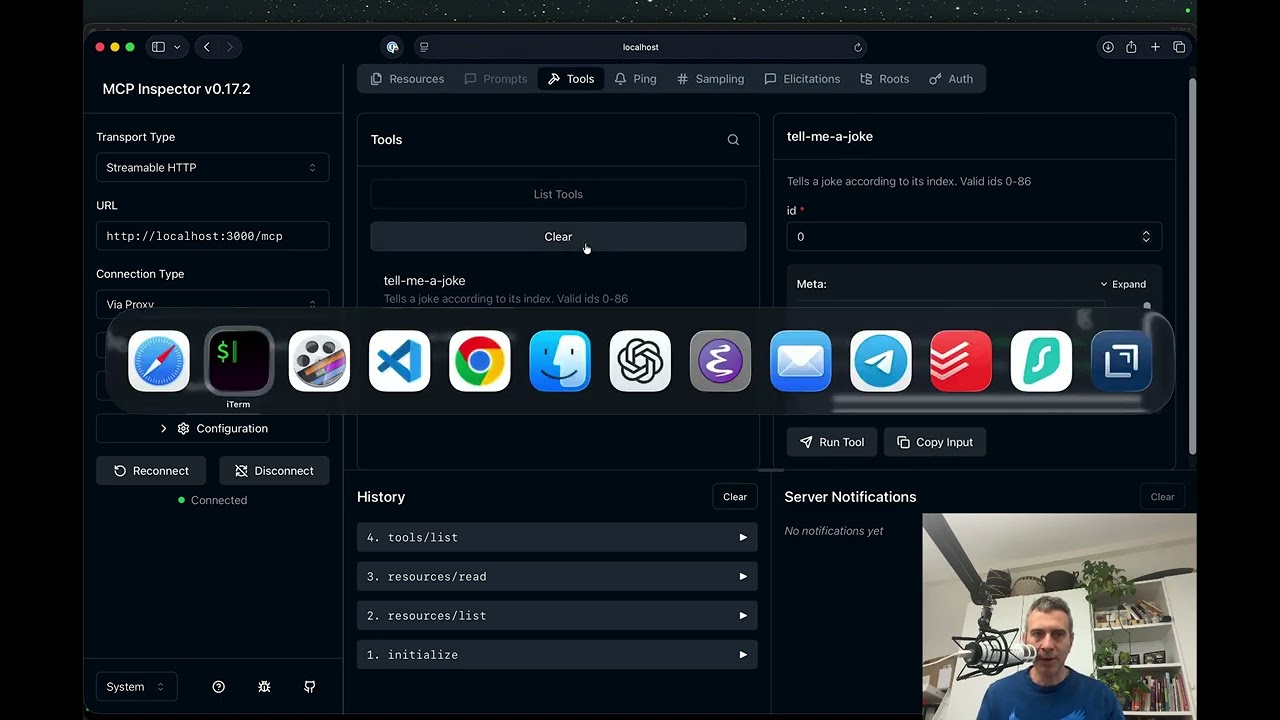Go back with Safari's back arrow
This screenshot has width=1280, height=720.
[x=207, y=47]
